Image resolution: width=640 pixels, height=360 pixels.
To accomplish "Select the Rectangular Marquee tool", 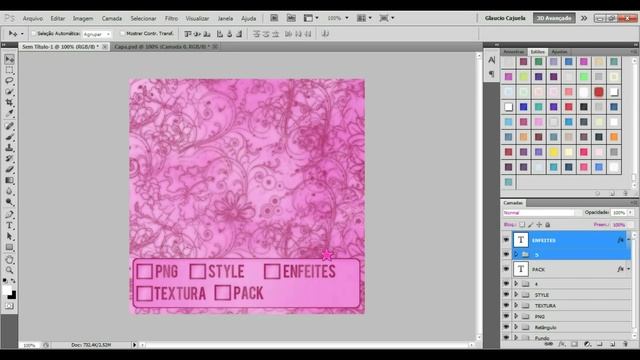I will [x=9, y=70].
